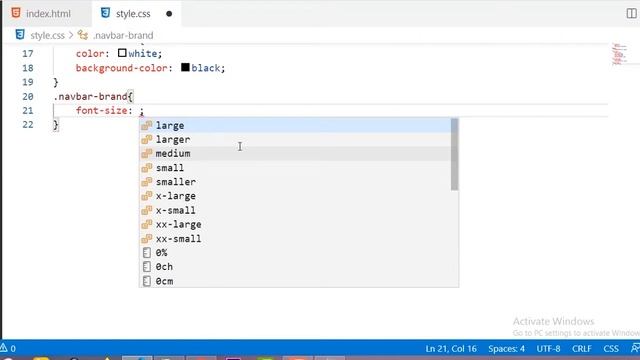Click the unit icon beside '0cm'
Image resolution: width=640 pixels, height=360 pixels.
click(x=147, y=281)
